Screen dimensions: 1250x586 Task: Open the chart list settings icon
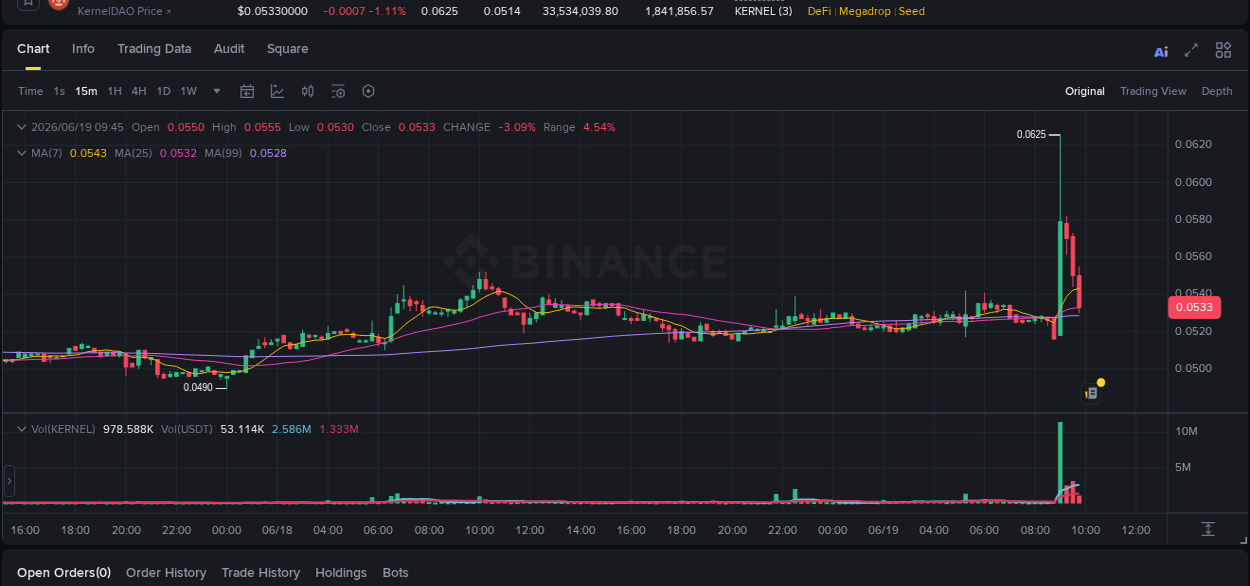tap(338, 91)
